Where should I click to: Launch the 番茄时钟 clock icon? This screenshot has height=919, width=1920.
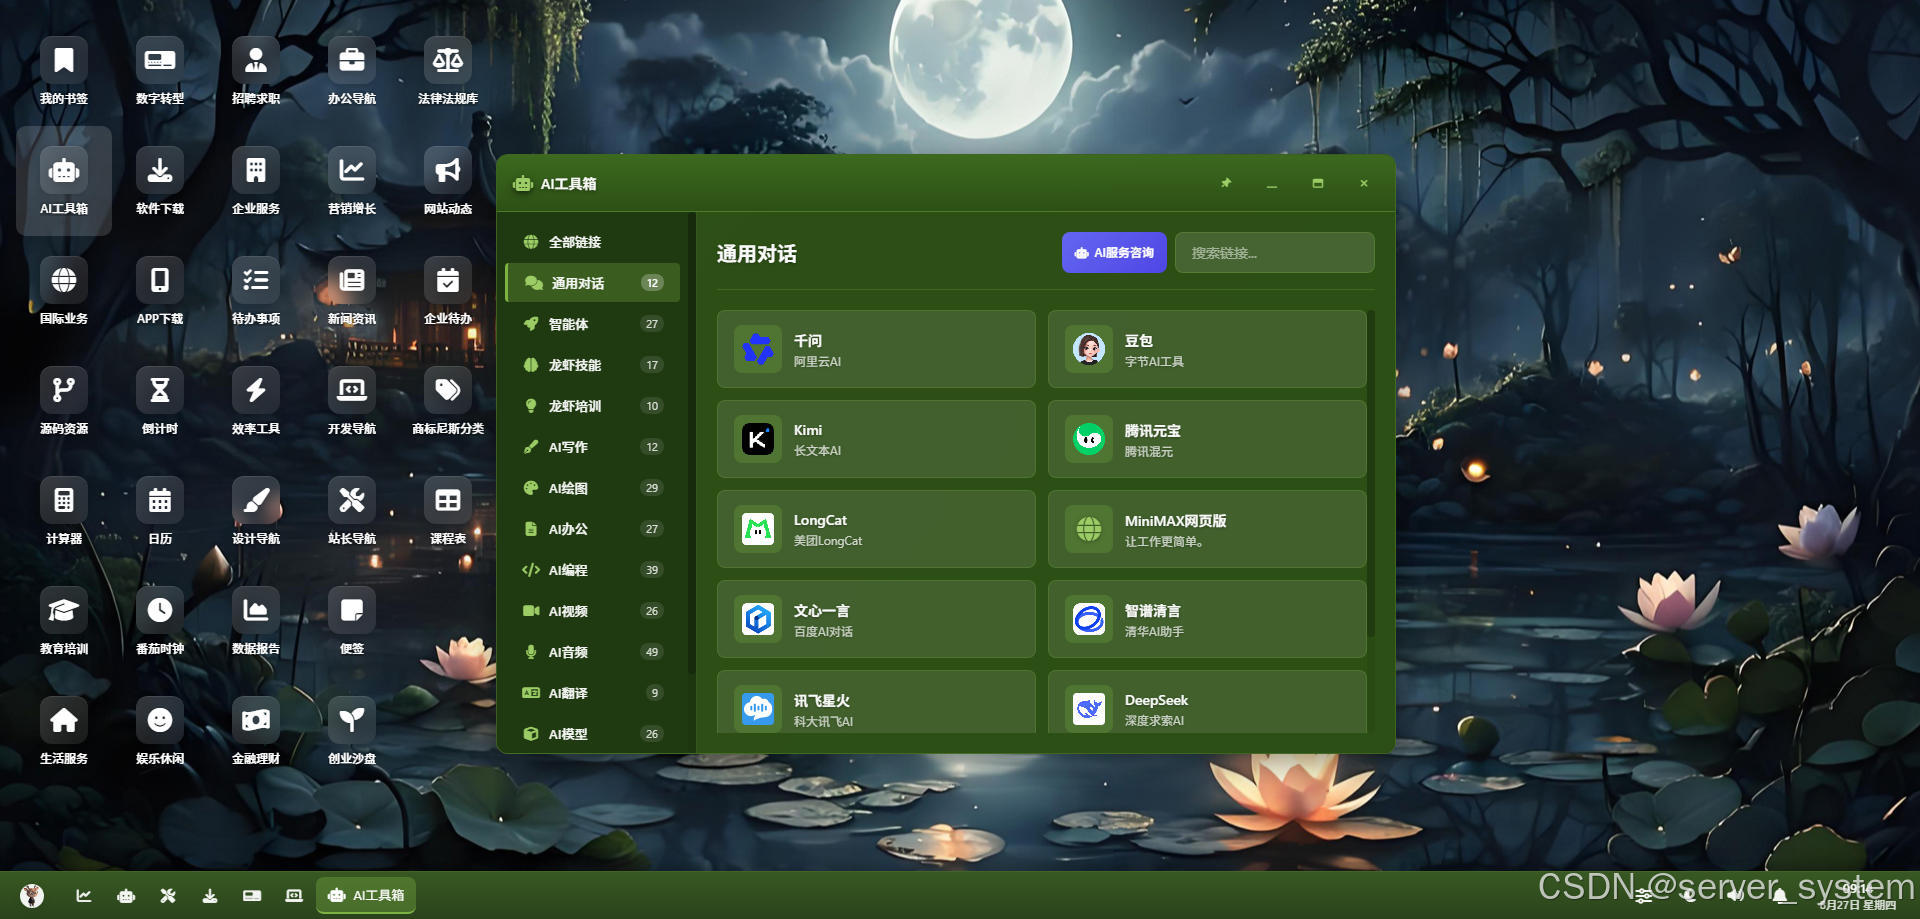tap(160, 621)
